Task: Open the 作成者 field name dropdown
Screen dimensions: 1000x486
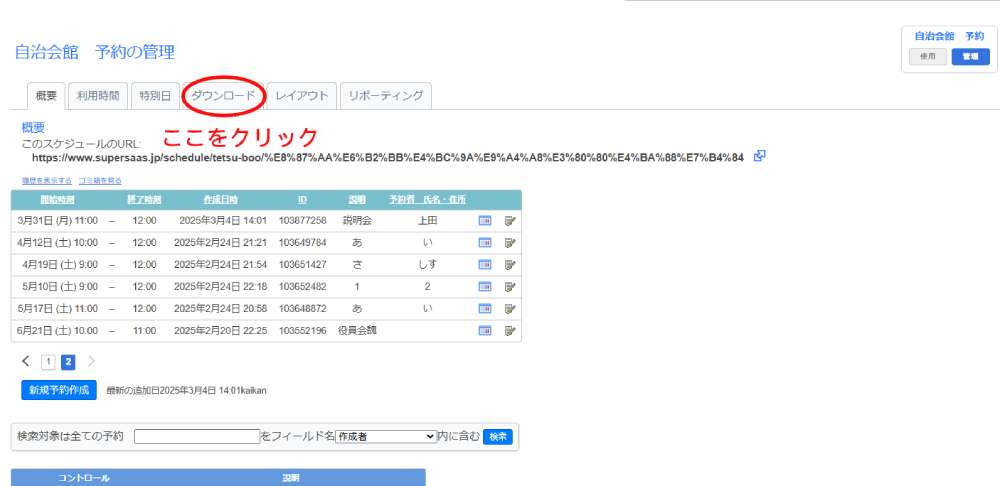Action: 386,436
